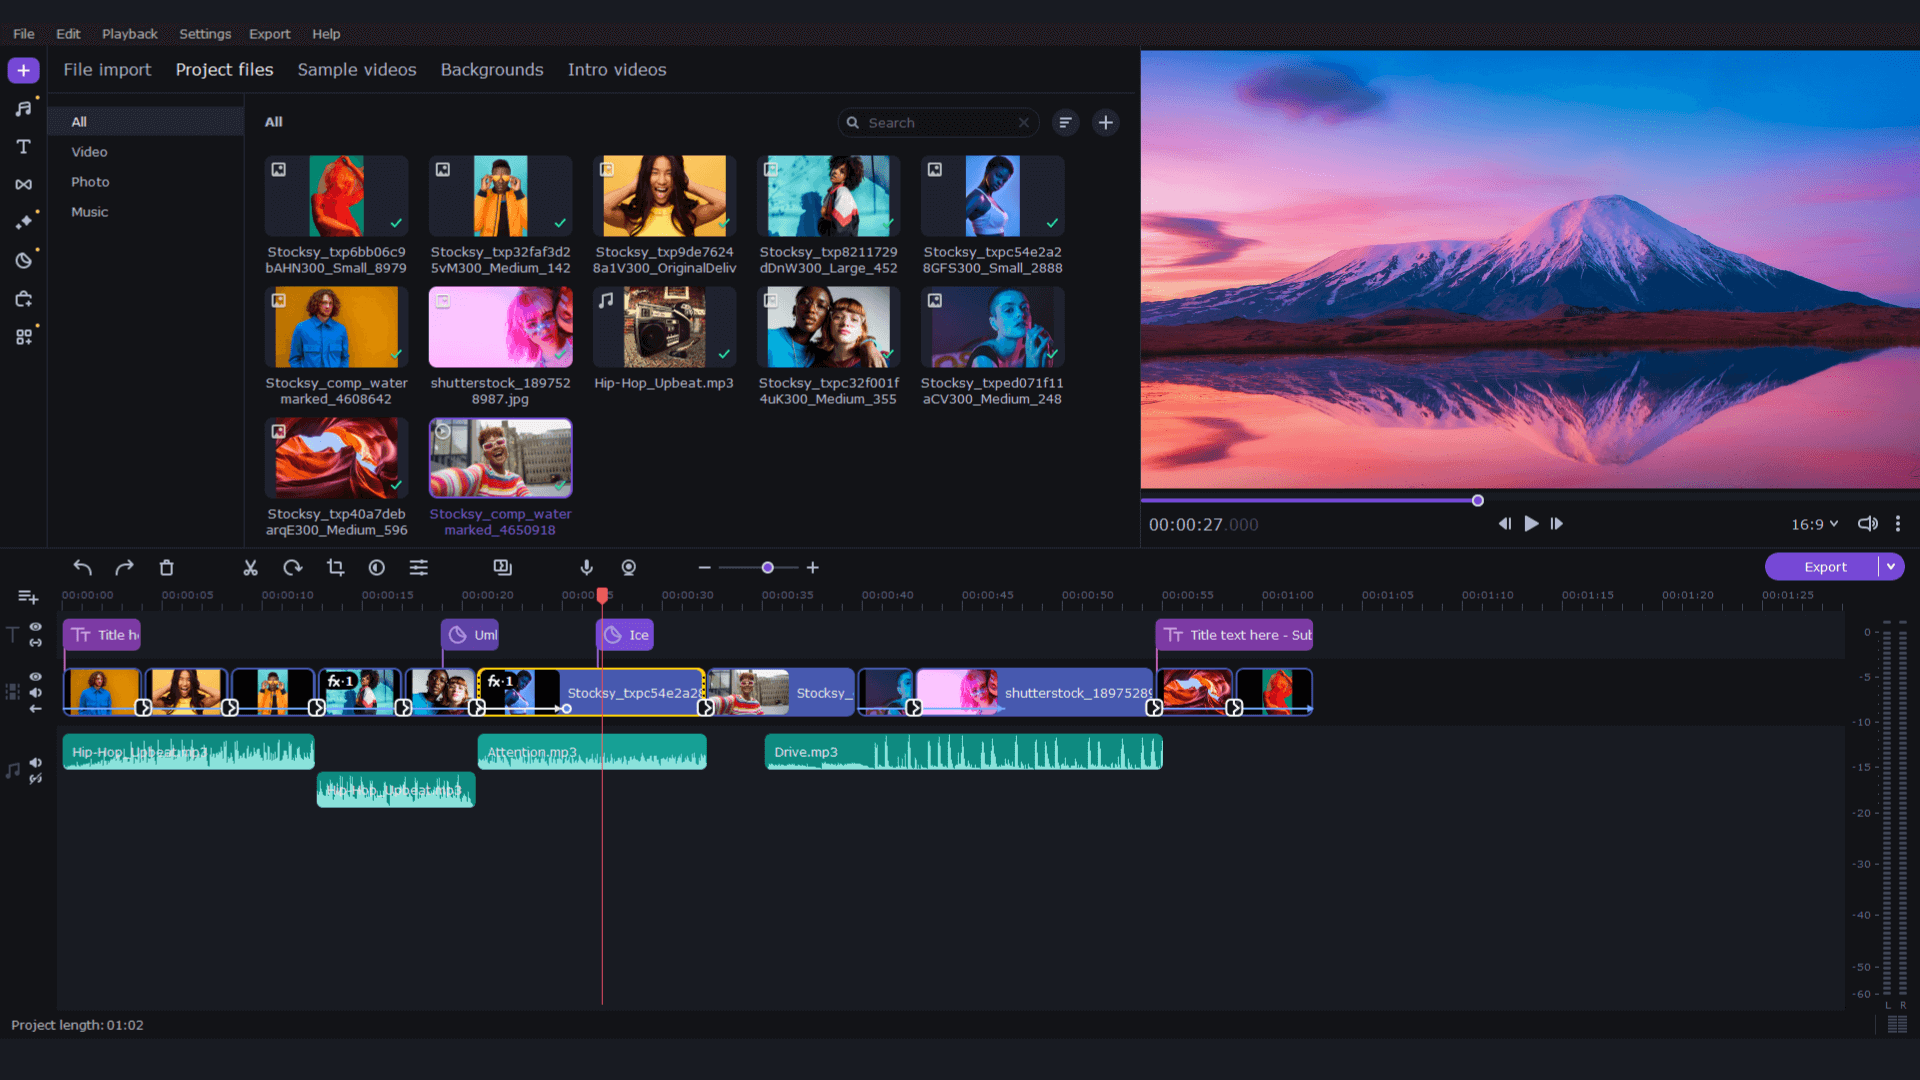Open the Crop tool in the timeline toolbar
1920x1080 pixels.
[334, 567]
